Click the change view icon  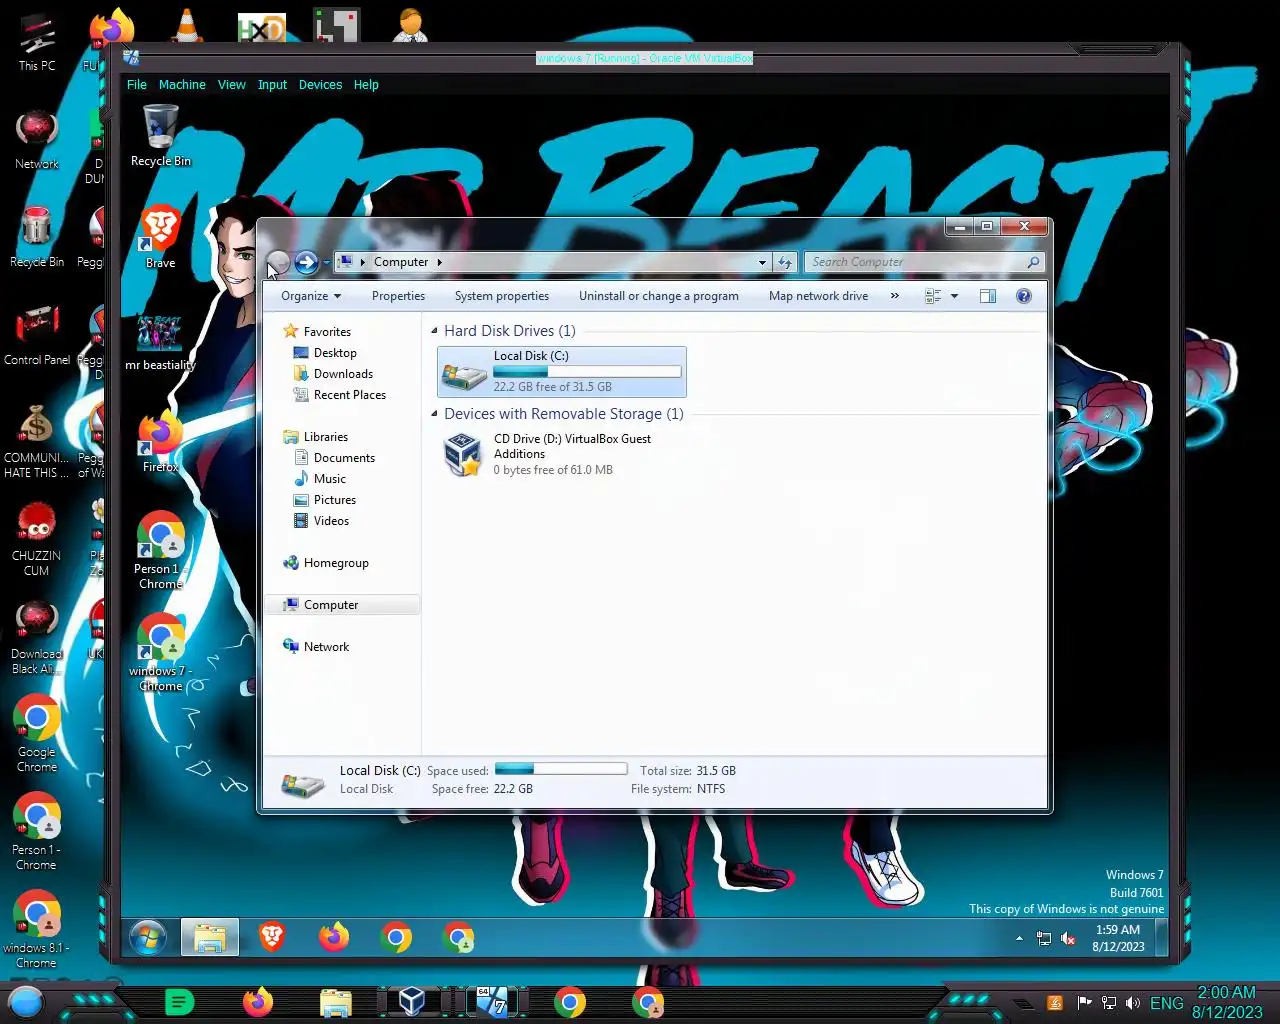point(933,296)
